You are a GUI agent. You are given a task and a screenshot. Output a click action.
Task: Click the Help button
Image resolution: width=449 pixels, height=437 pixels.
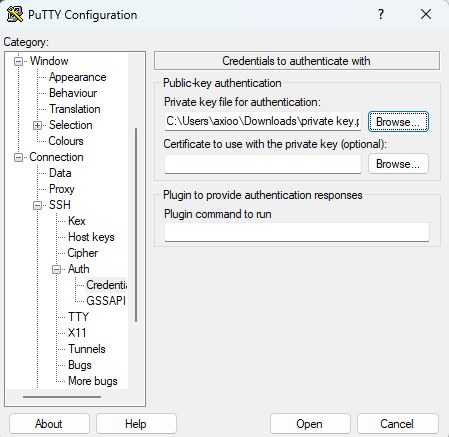(136, 424)
